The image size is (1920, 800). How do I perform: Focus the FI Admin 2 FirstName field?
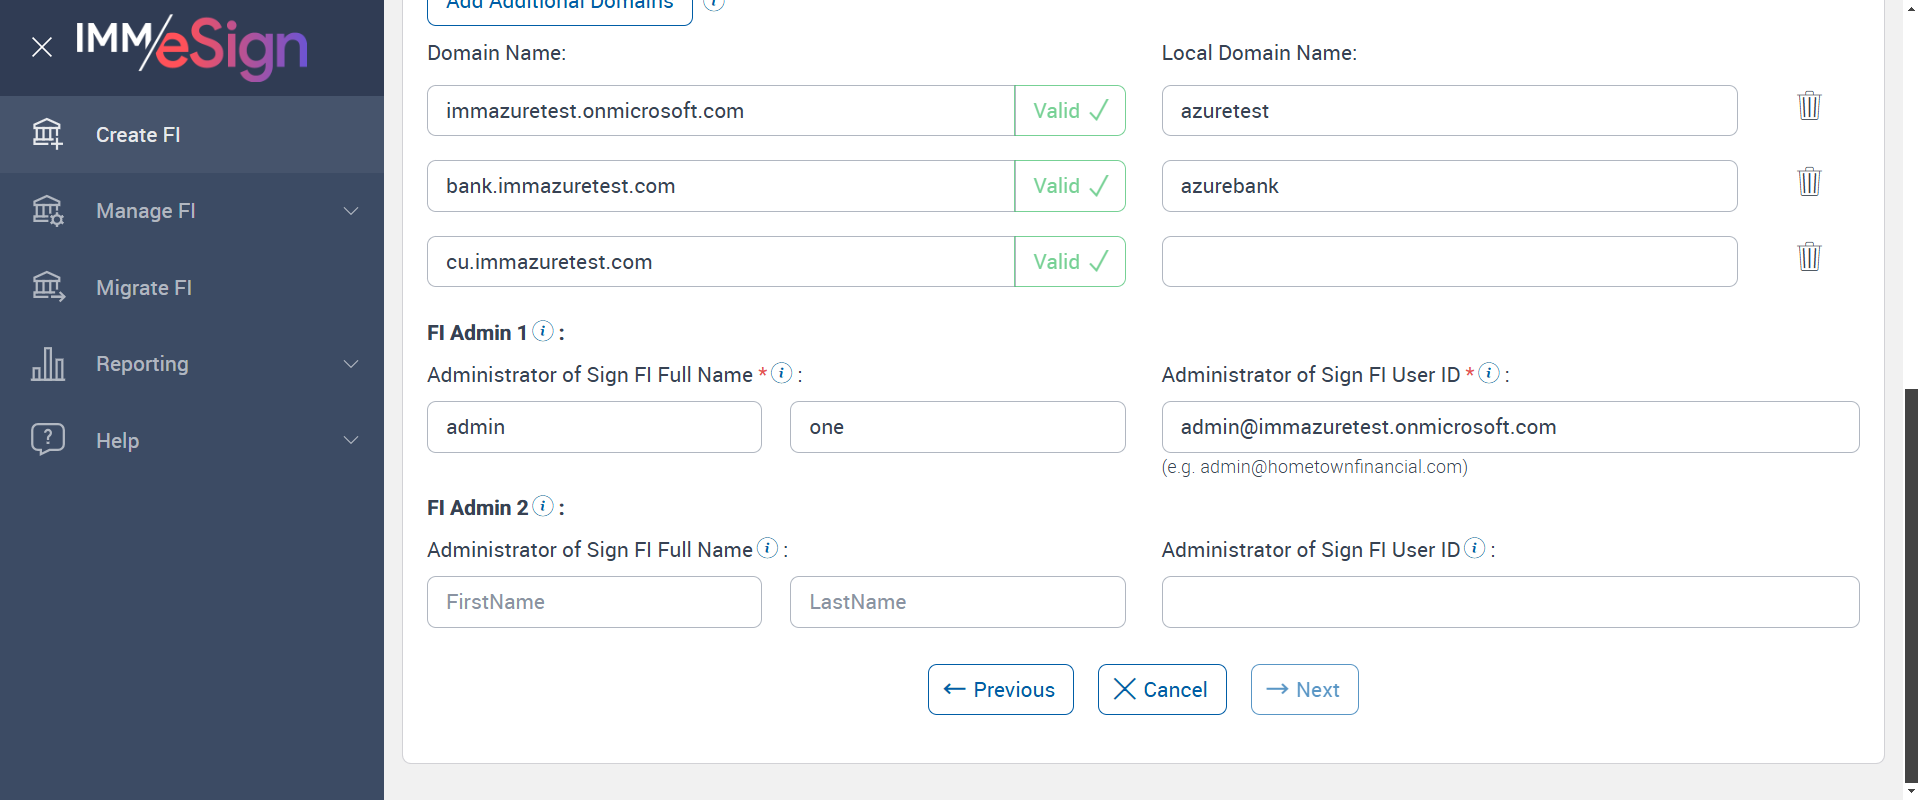tap(594, 602)
